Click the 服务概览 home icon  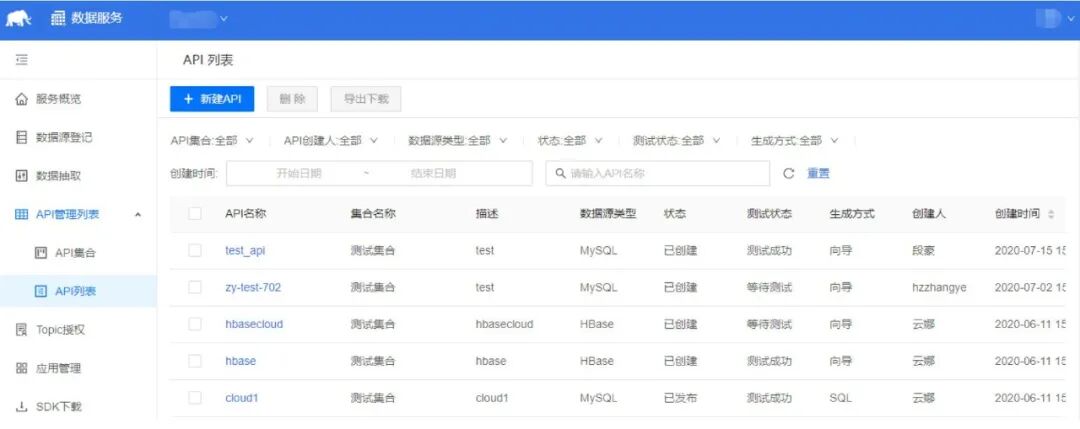point(21,99)
